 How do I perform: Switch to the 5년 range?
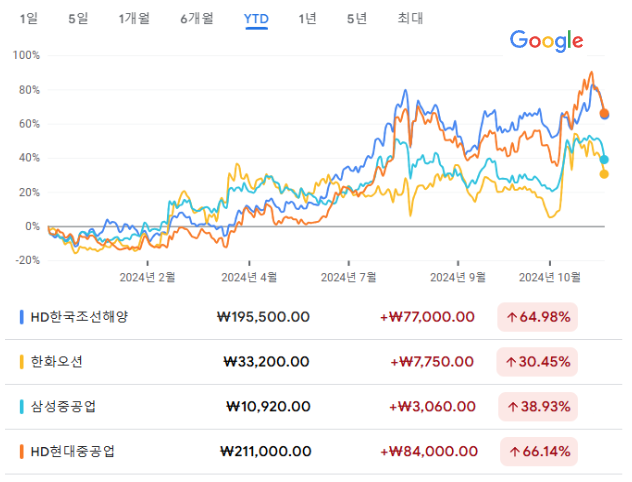point(357,18)
